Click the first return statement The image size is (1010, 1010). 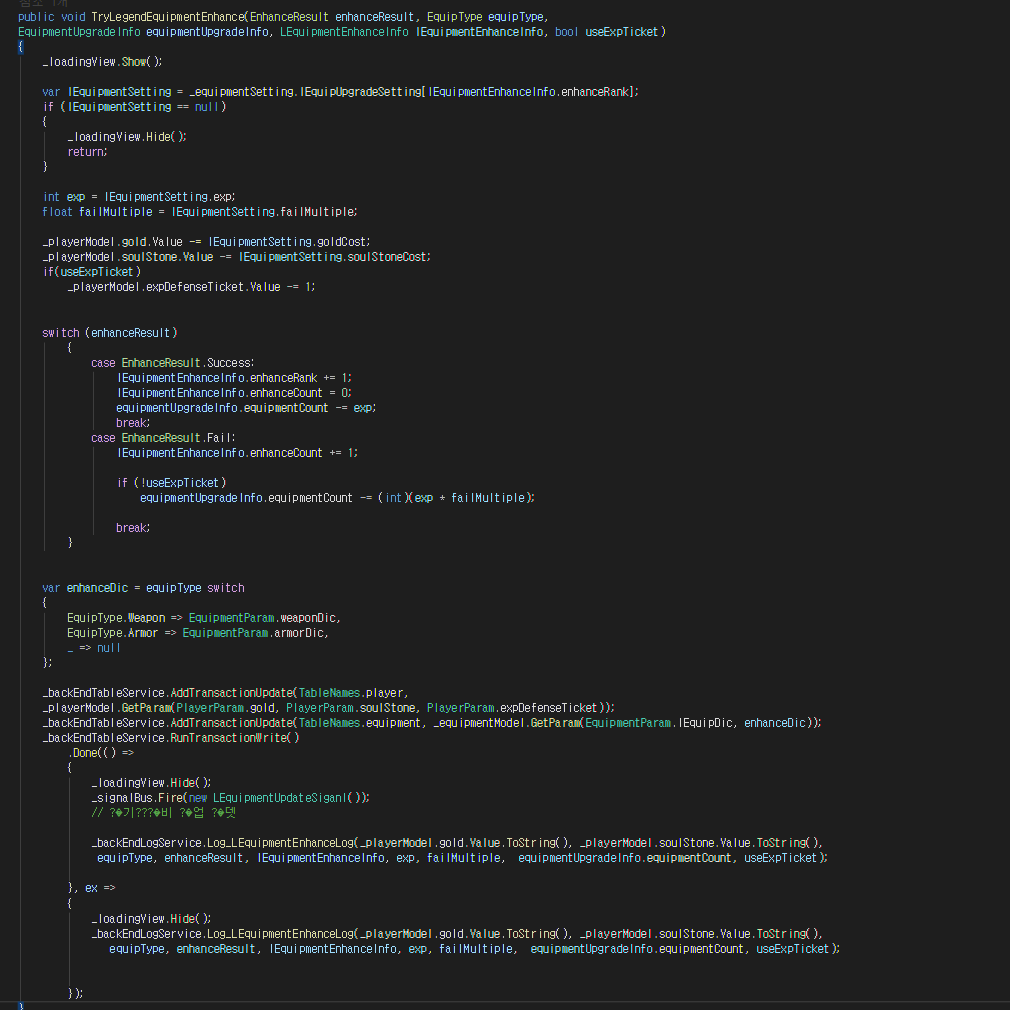click(x=86, y=152)
